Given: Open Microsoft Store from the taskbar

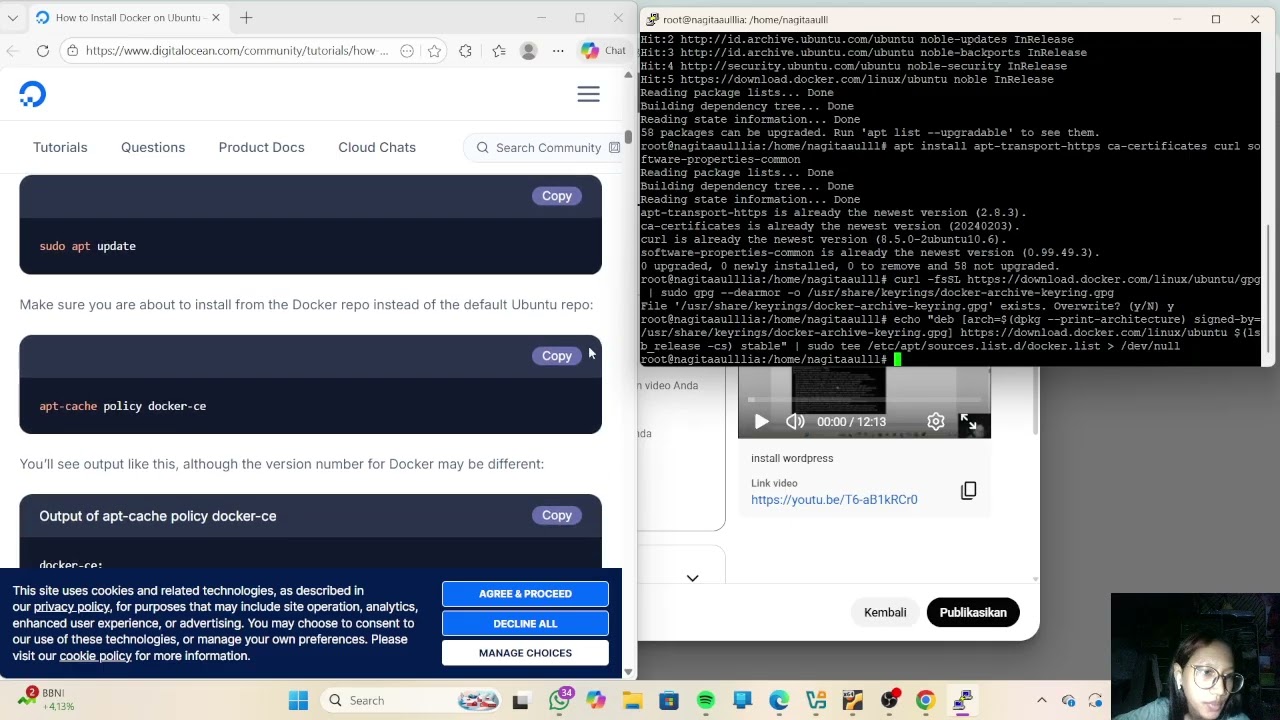Looking at the screenshot, I should tap(669, 701).
